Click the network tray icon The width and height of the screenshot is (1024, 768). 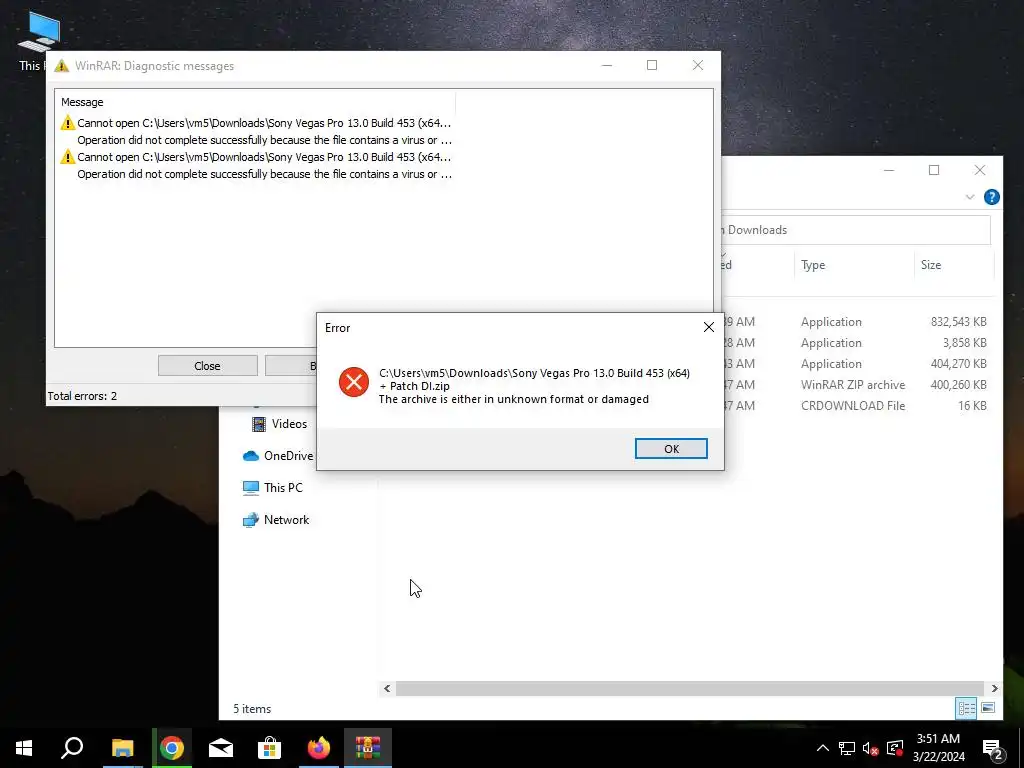[x=847, y=748]
